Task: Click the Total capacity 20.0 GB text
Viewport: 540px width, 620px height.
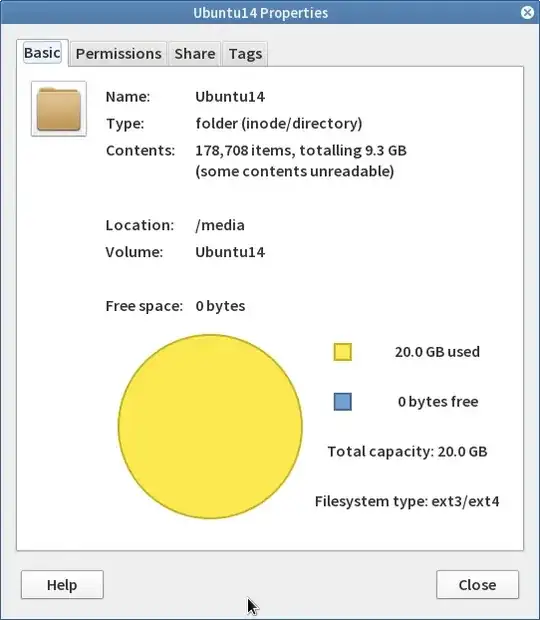Action: tap(407, 452)
